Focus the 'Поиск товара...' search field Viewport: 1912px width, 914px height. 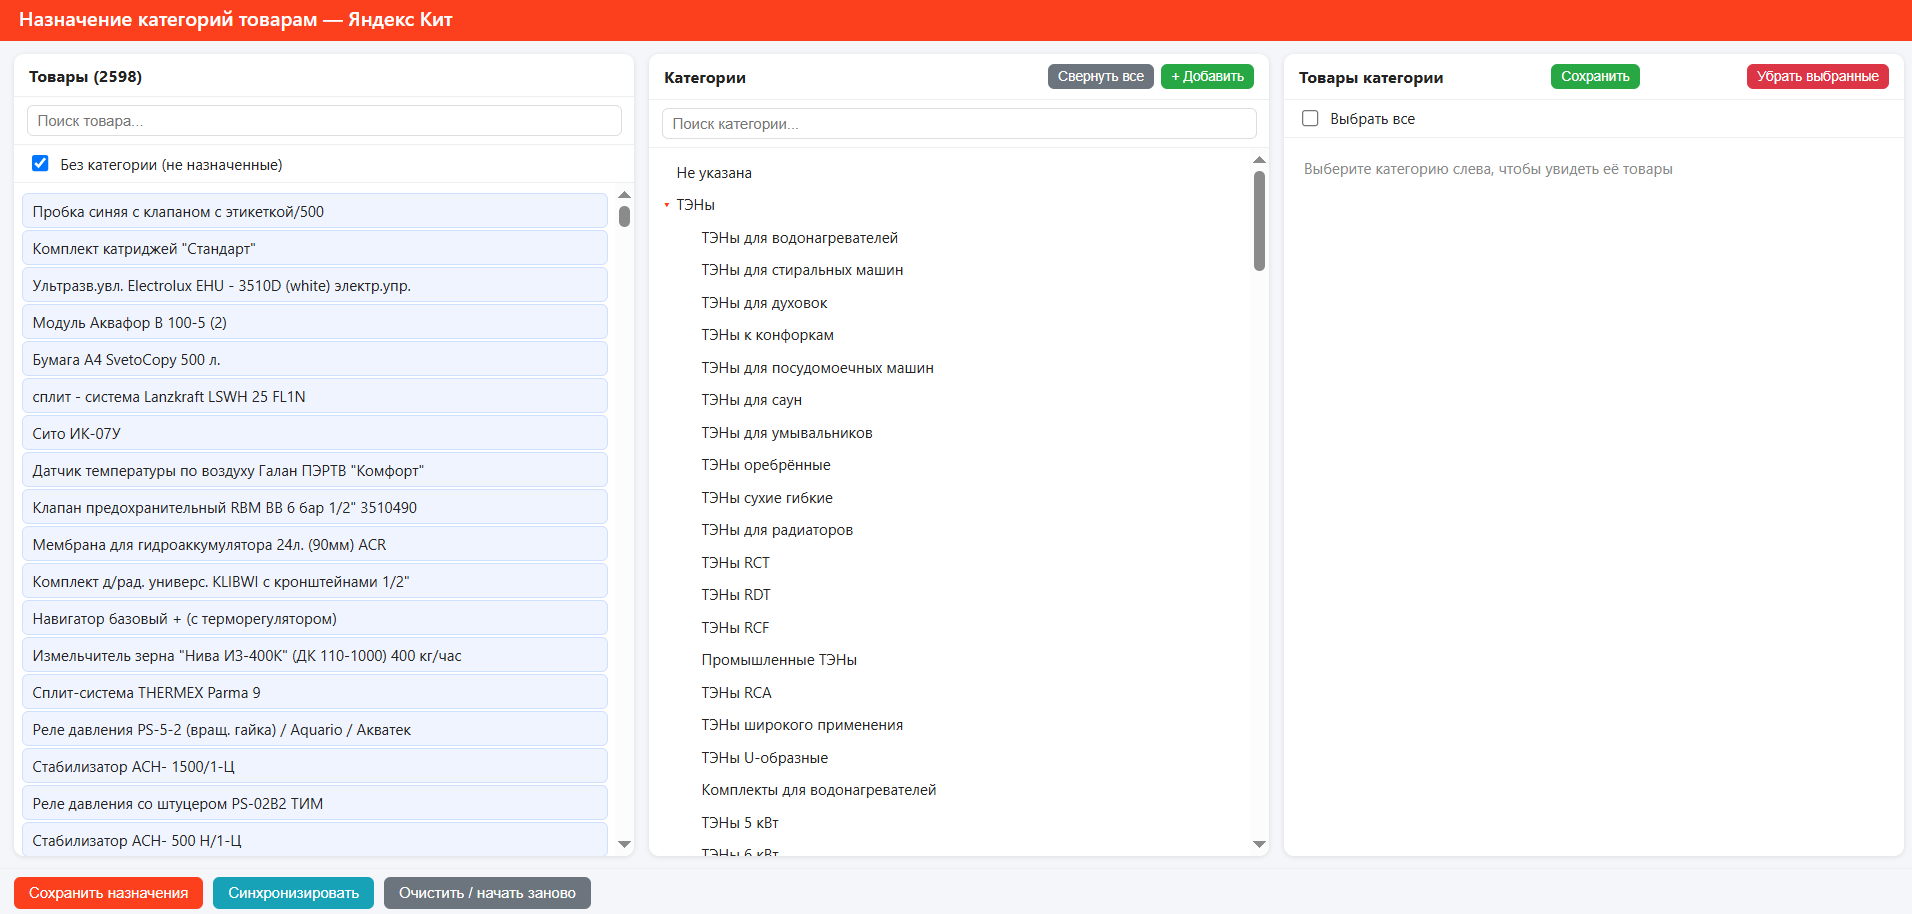[324, 121]
